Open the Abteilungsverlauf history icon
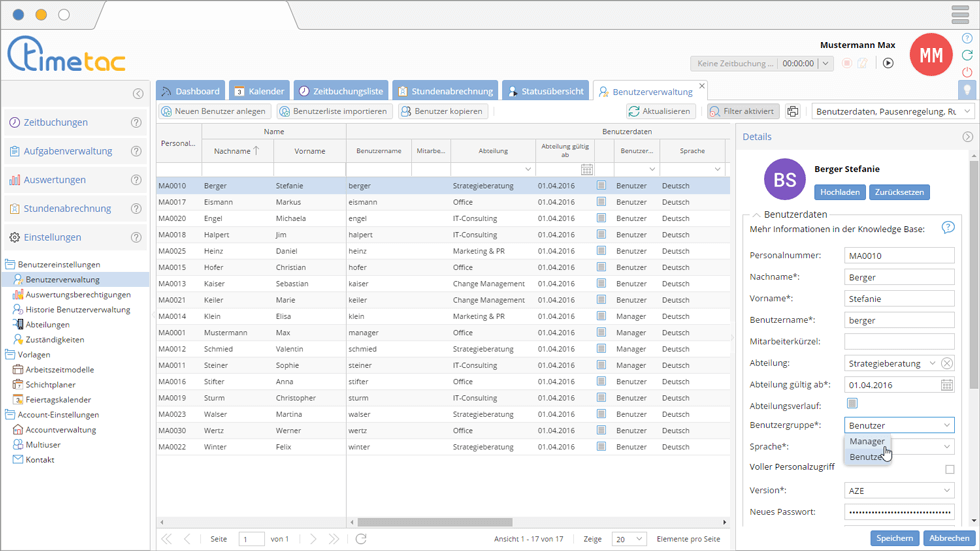This screenshot has height=551, width=980. click(x=852, y=404)
